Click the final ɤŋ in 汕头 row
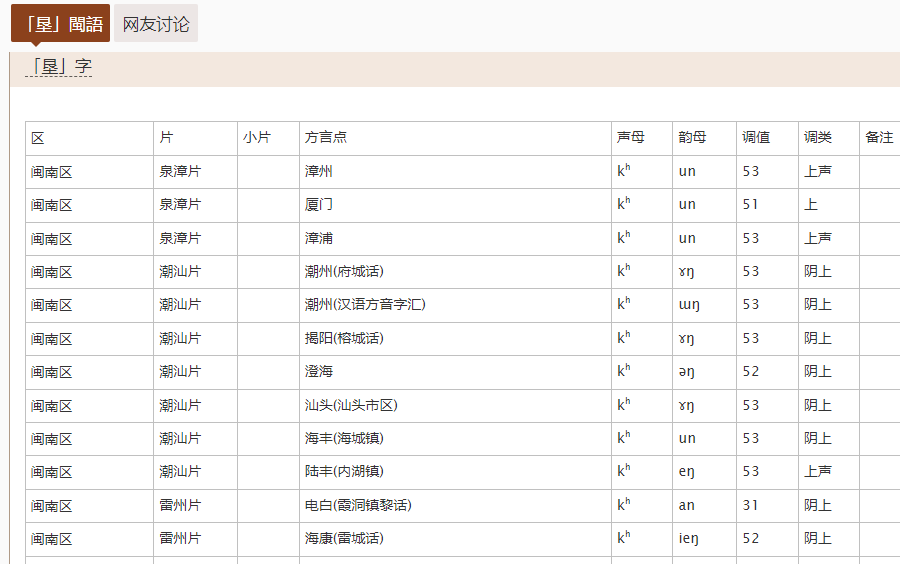 tap(686, 407)
